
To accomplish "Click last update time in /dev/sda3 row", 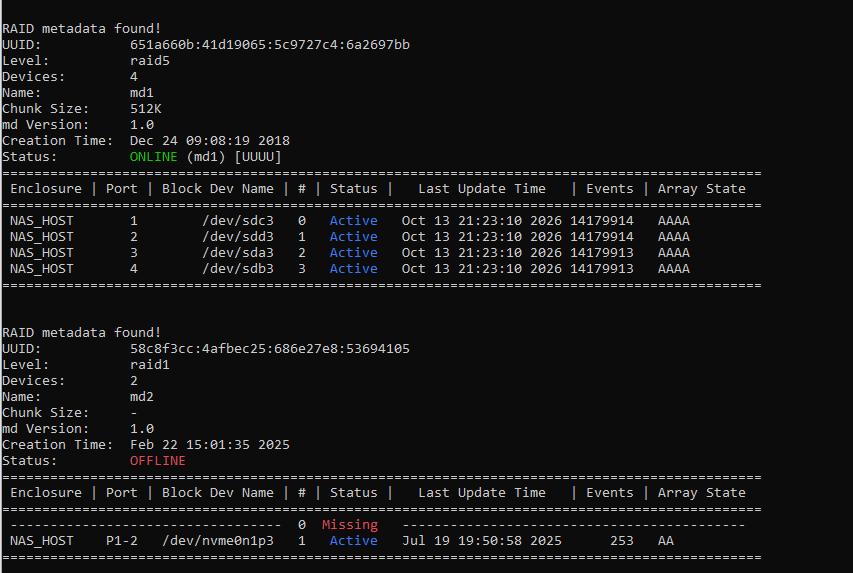I will pyautogui.click(x=481, y=252).
